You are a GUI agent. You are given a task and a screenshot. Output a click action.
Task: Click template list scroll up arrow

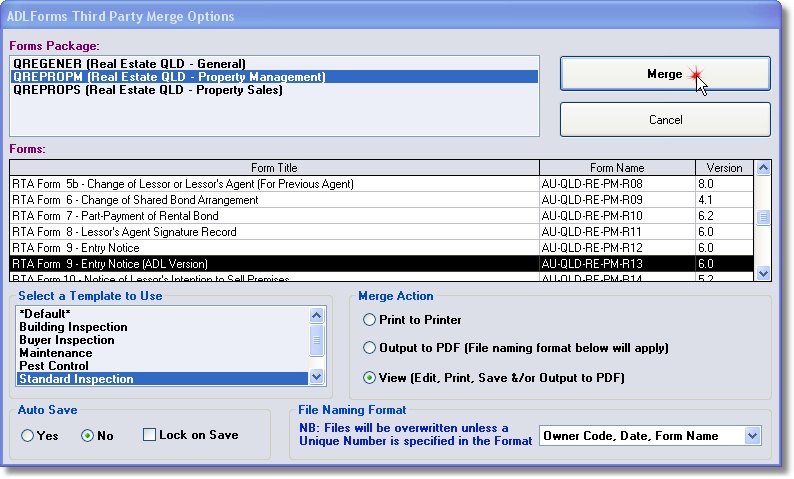(x=316, y=315)
